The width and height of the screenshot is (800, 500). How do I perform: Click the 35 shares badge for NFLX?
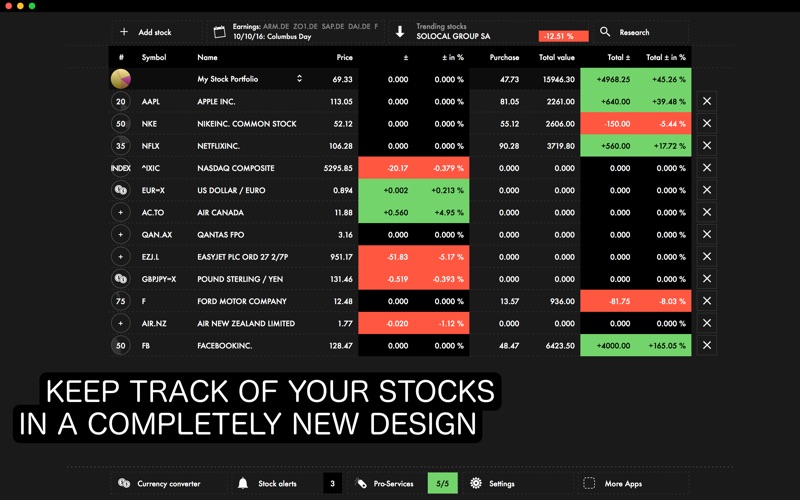pos(121,146)
